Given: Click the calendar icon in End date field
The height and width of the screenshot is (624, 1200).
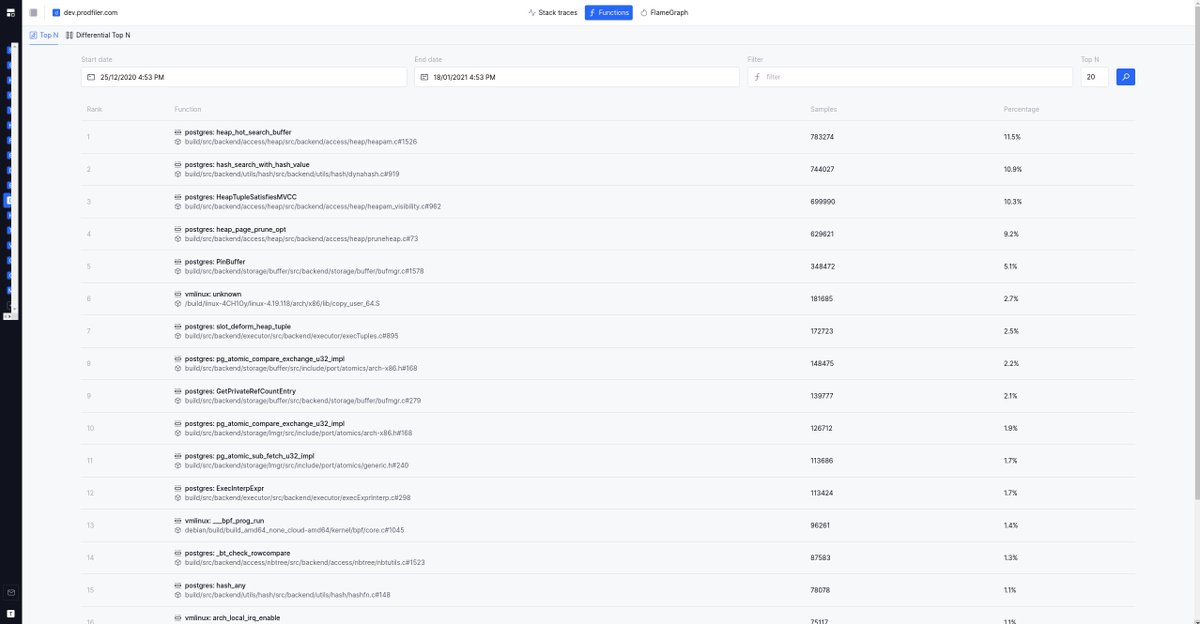Looking at the screenshot, I should (424, 77).
